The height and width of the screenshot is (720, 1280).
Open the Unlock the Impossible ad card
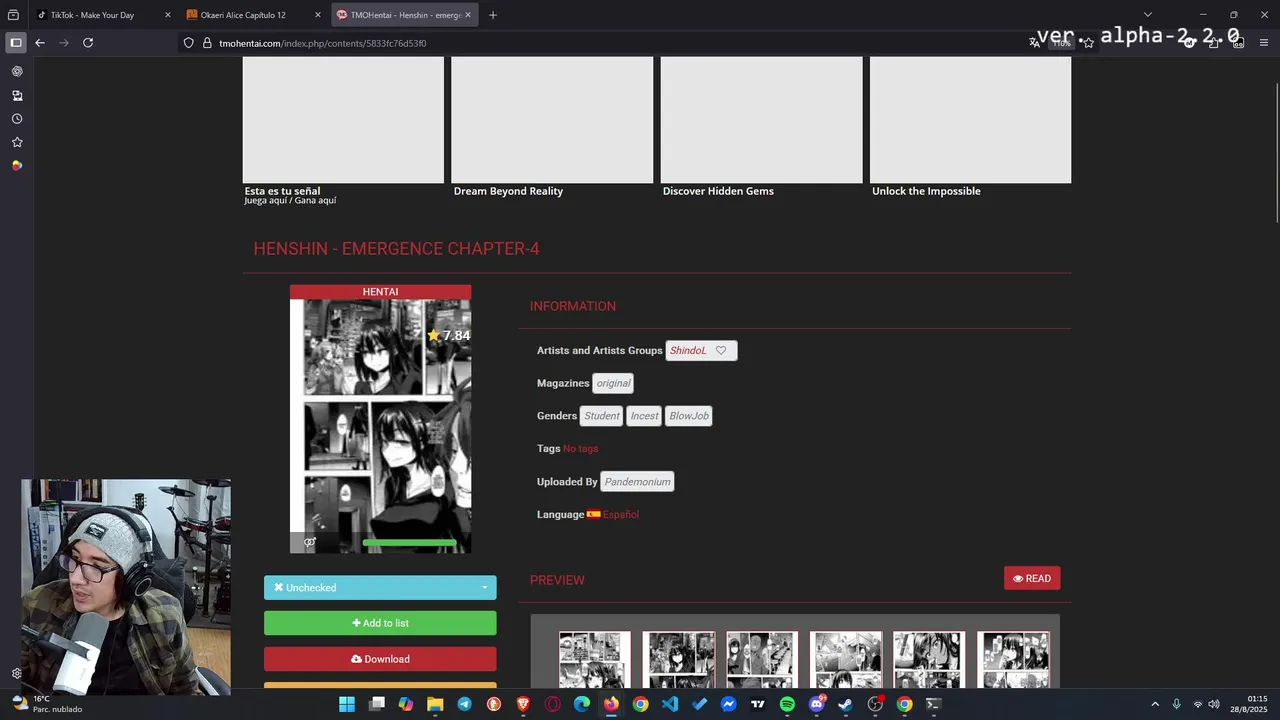pos(970,127)
